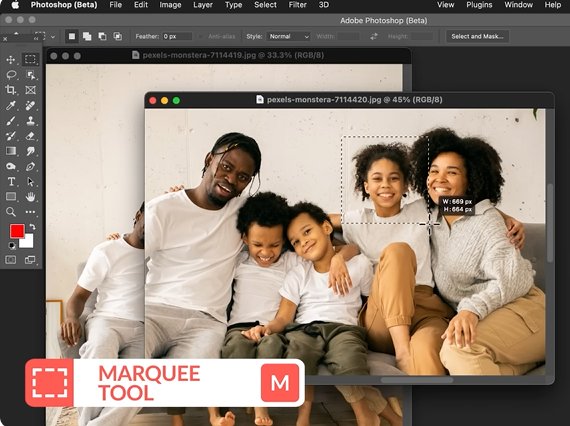Open the Plugins menu
The height and width of the screenshot is (426, 570).
pyautogui.click(x=479, y=5)
